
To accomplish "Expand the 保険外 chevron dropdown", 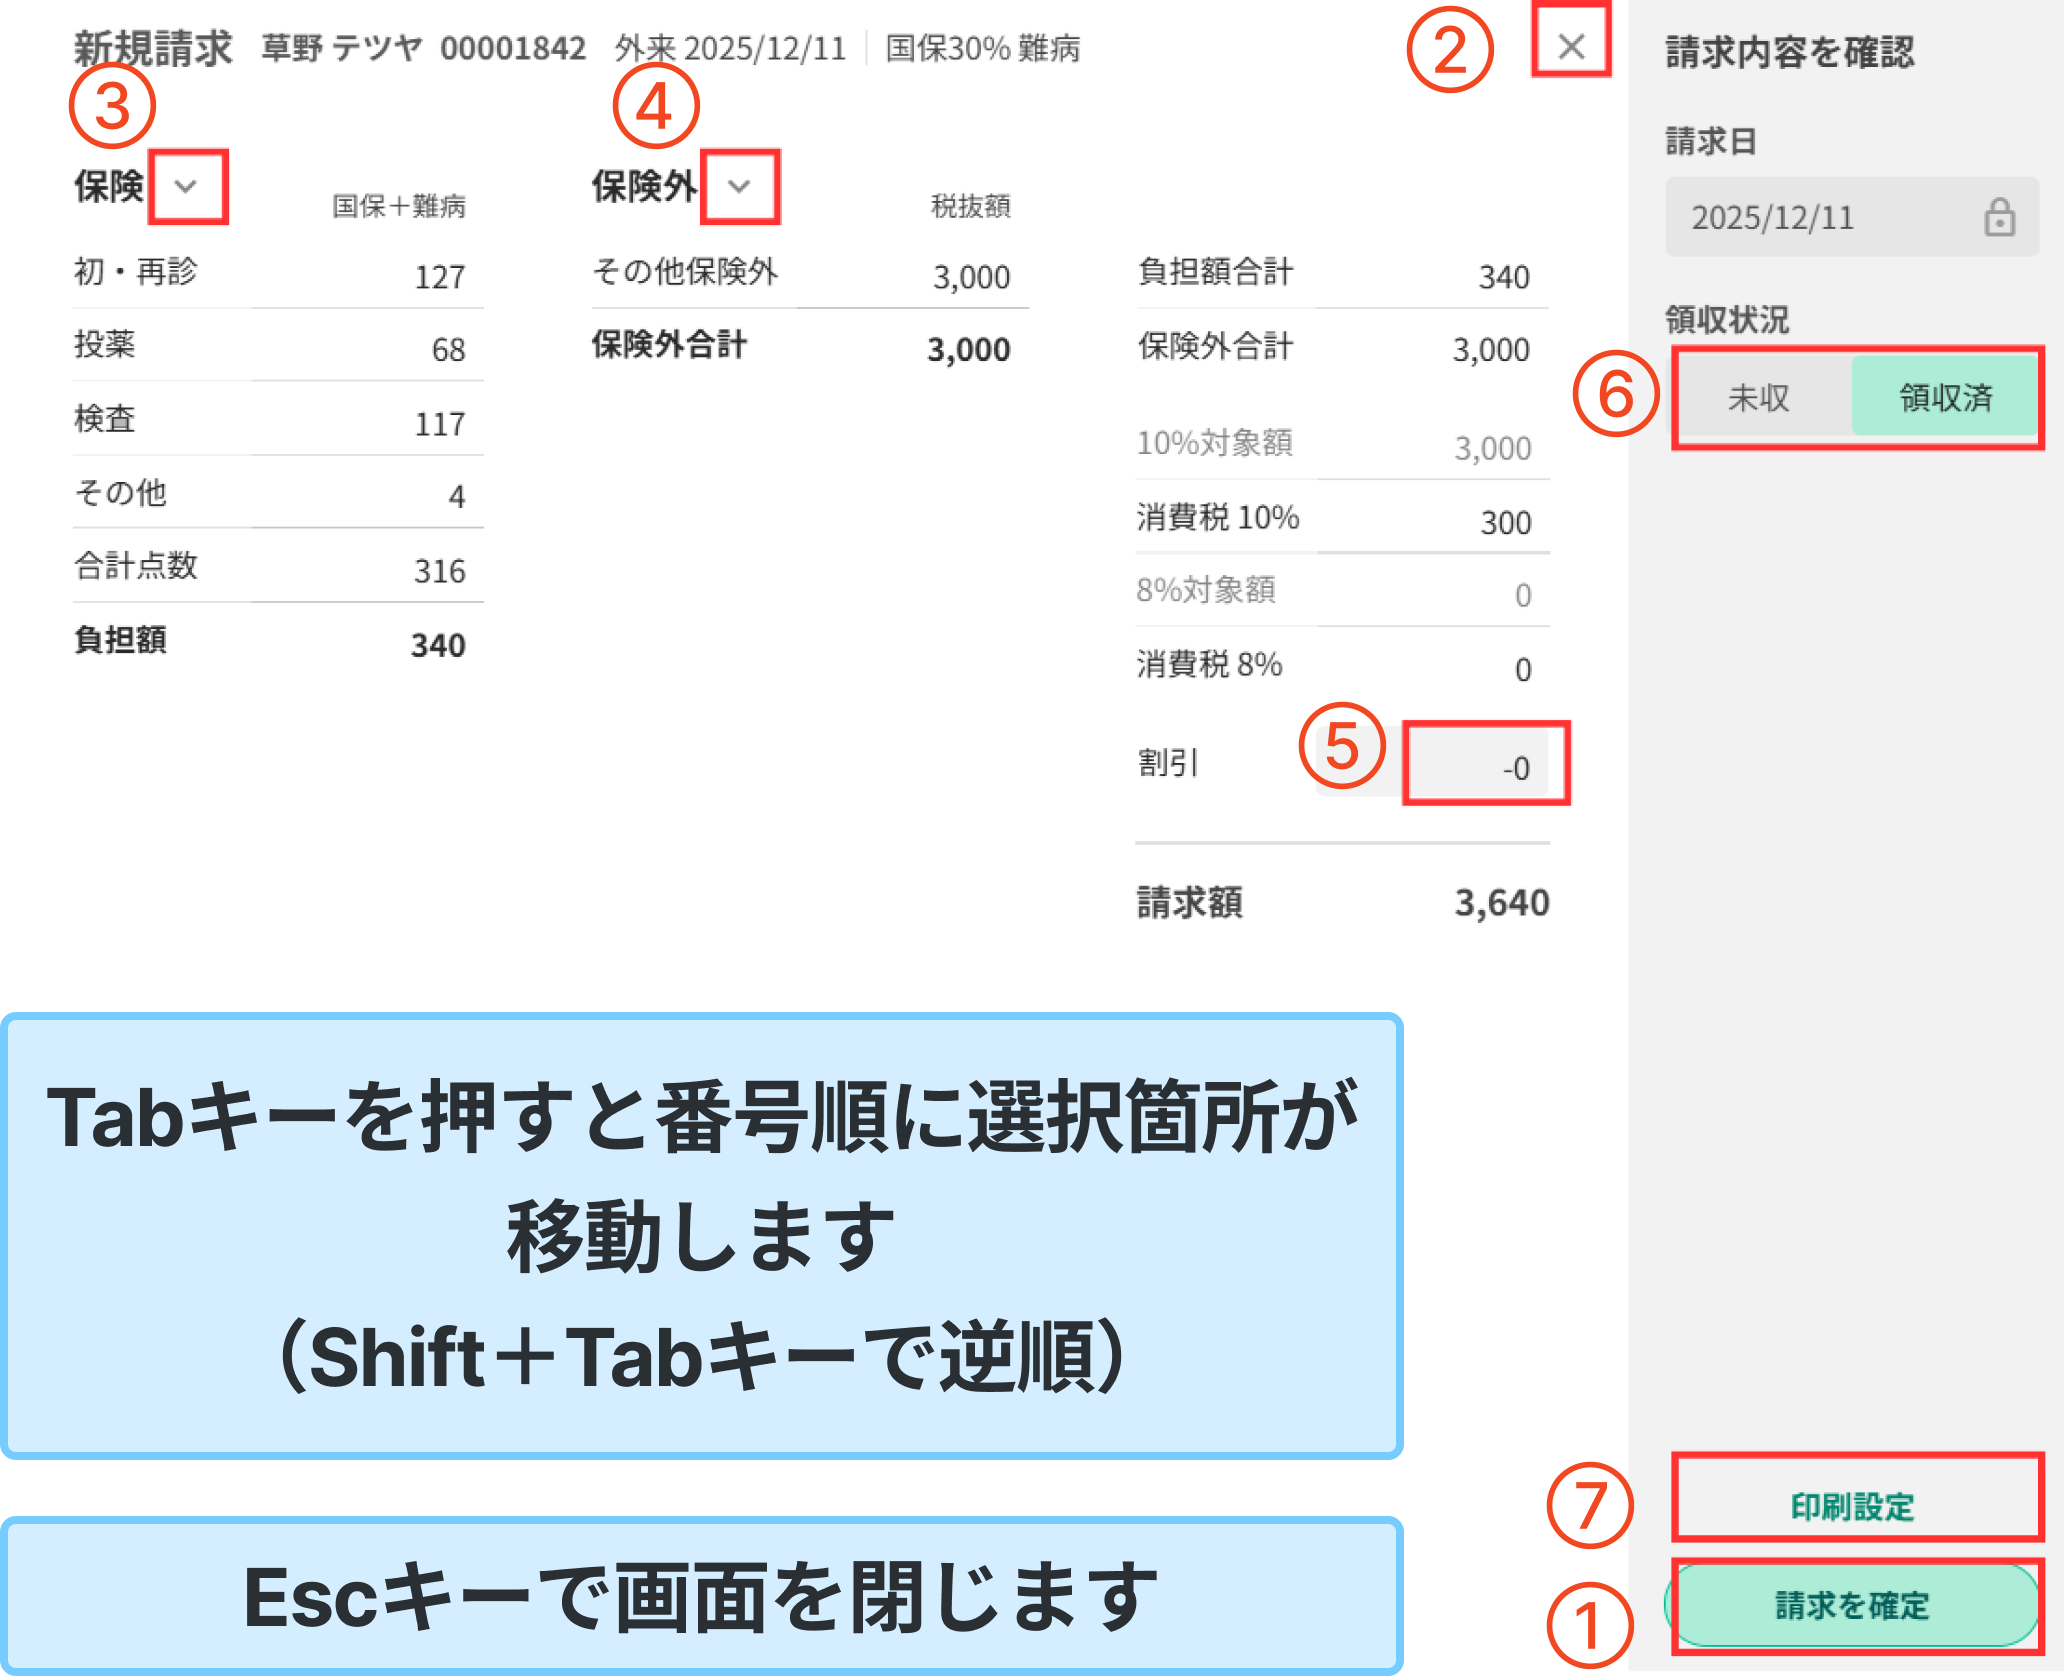I will [x=739, y=187].
